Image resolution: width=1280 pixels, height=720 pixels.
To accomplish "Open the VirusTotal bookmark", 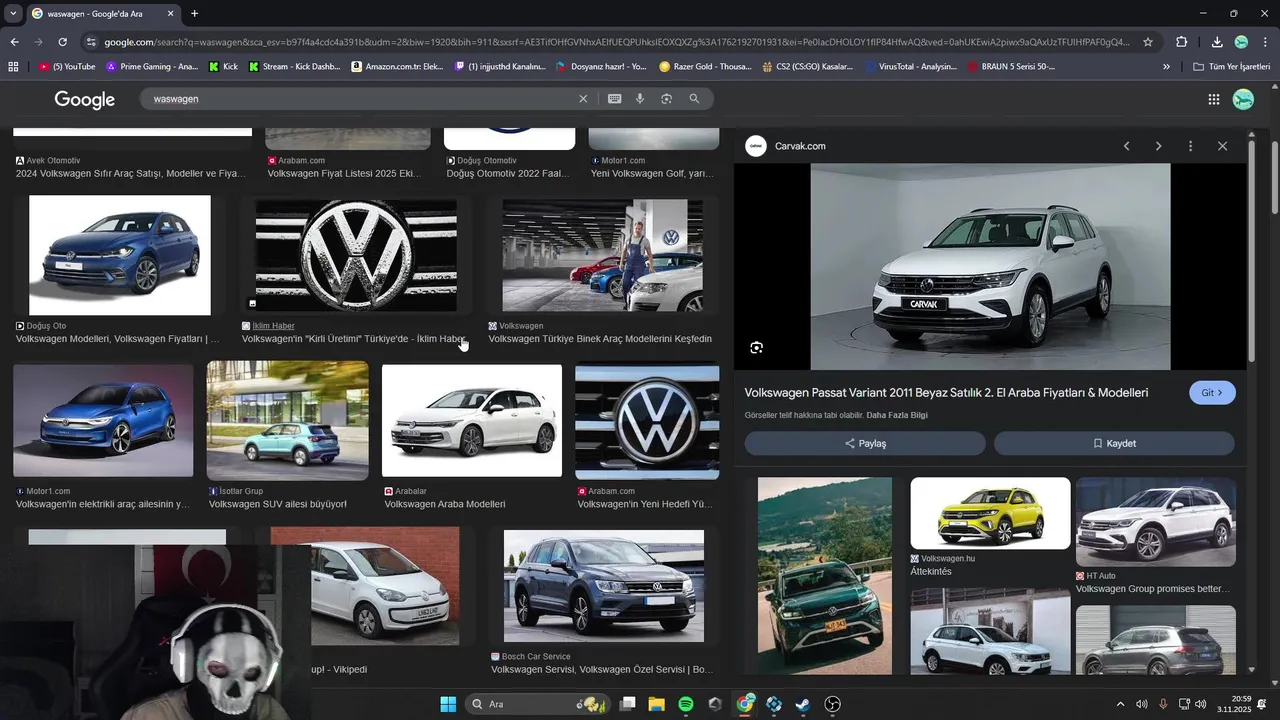I will (911, 67).
